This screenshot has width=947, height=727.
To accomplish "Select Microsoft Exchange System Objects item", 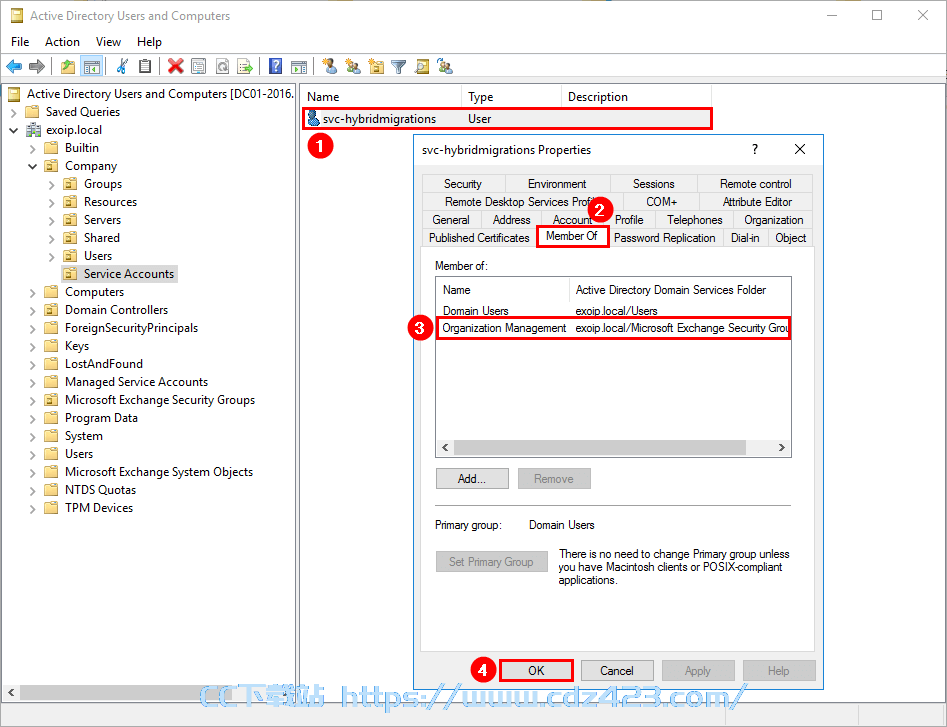I will coord(158,472).
